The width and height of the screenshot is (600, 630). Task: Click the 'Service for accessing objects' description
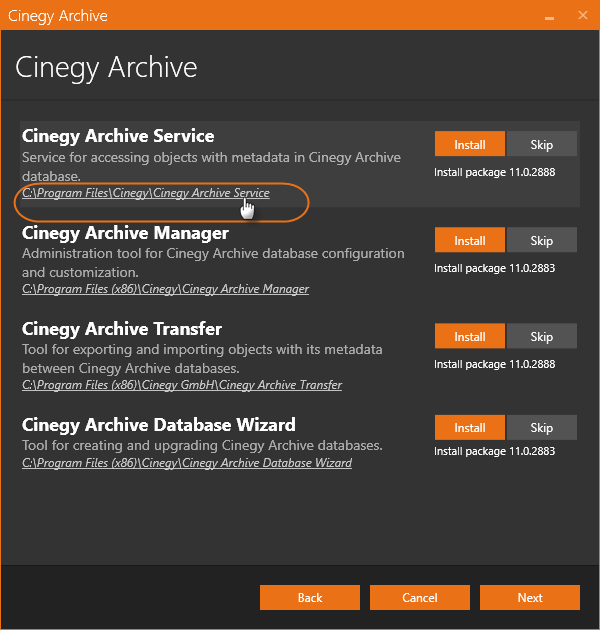[211, 166]
